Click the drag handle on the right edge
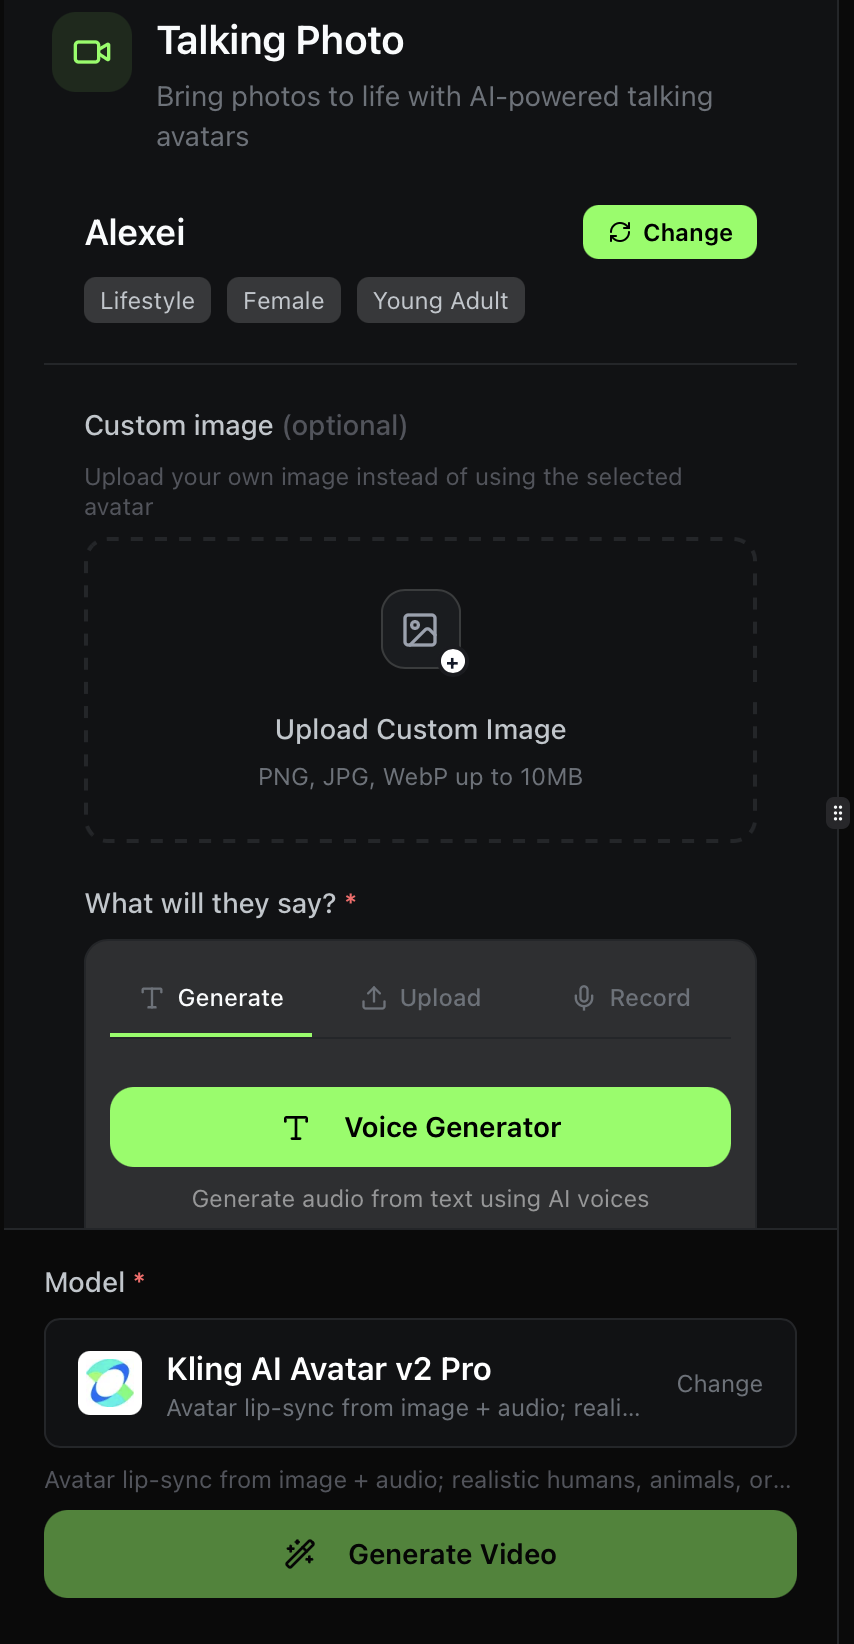 [837, 812]
